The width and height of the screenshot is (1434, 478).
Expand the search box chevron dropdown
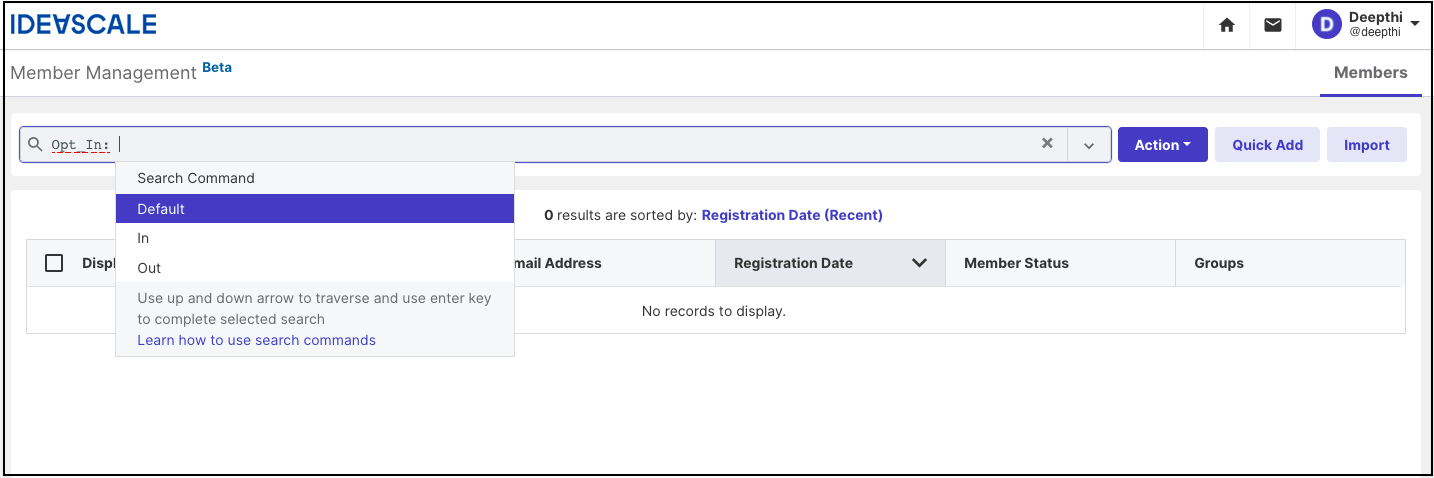point(1089,145)
